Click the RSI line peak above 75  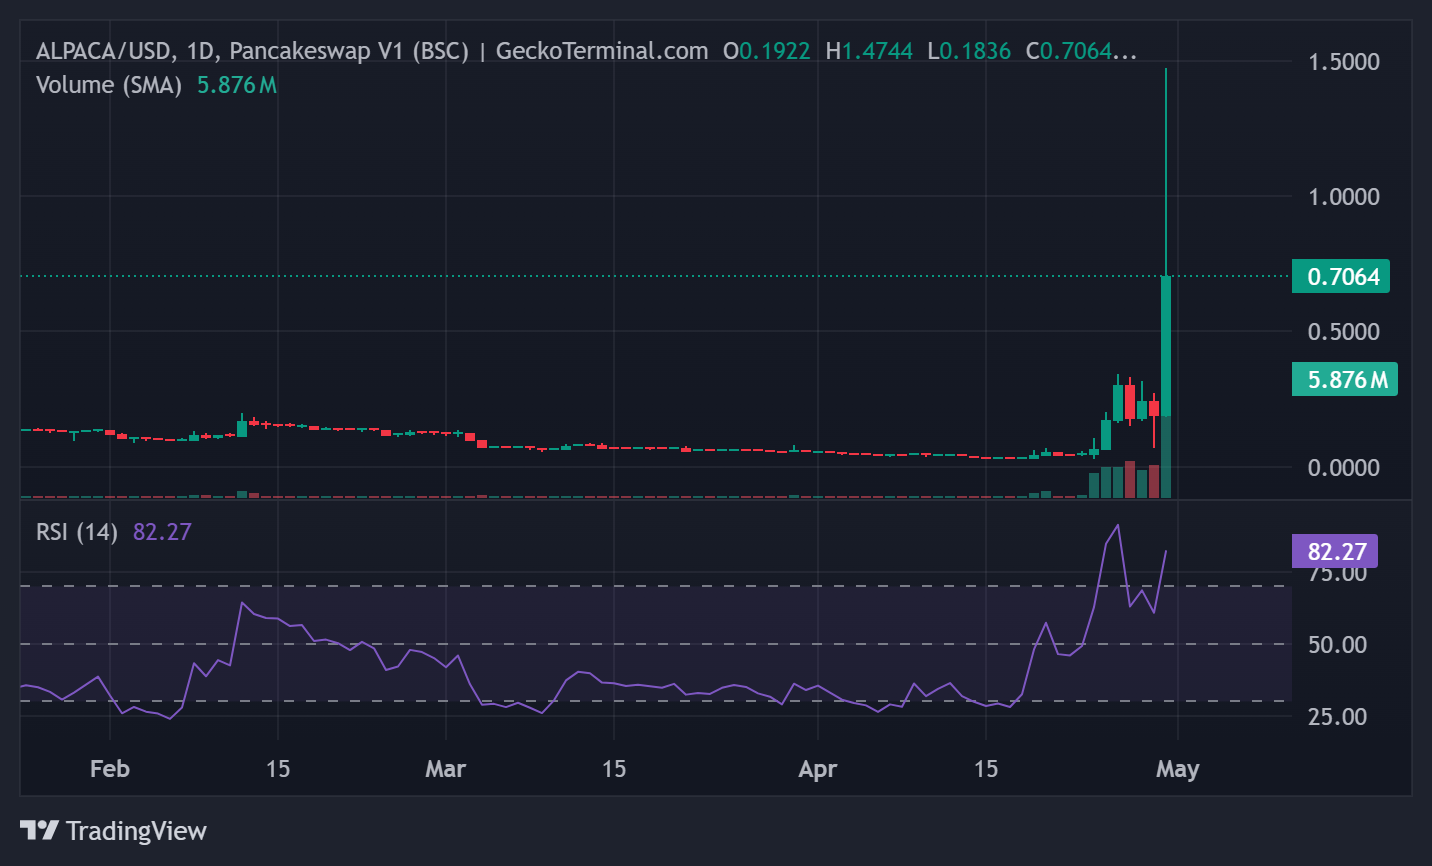click(1117, 527)
